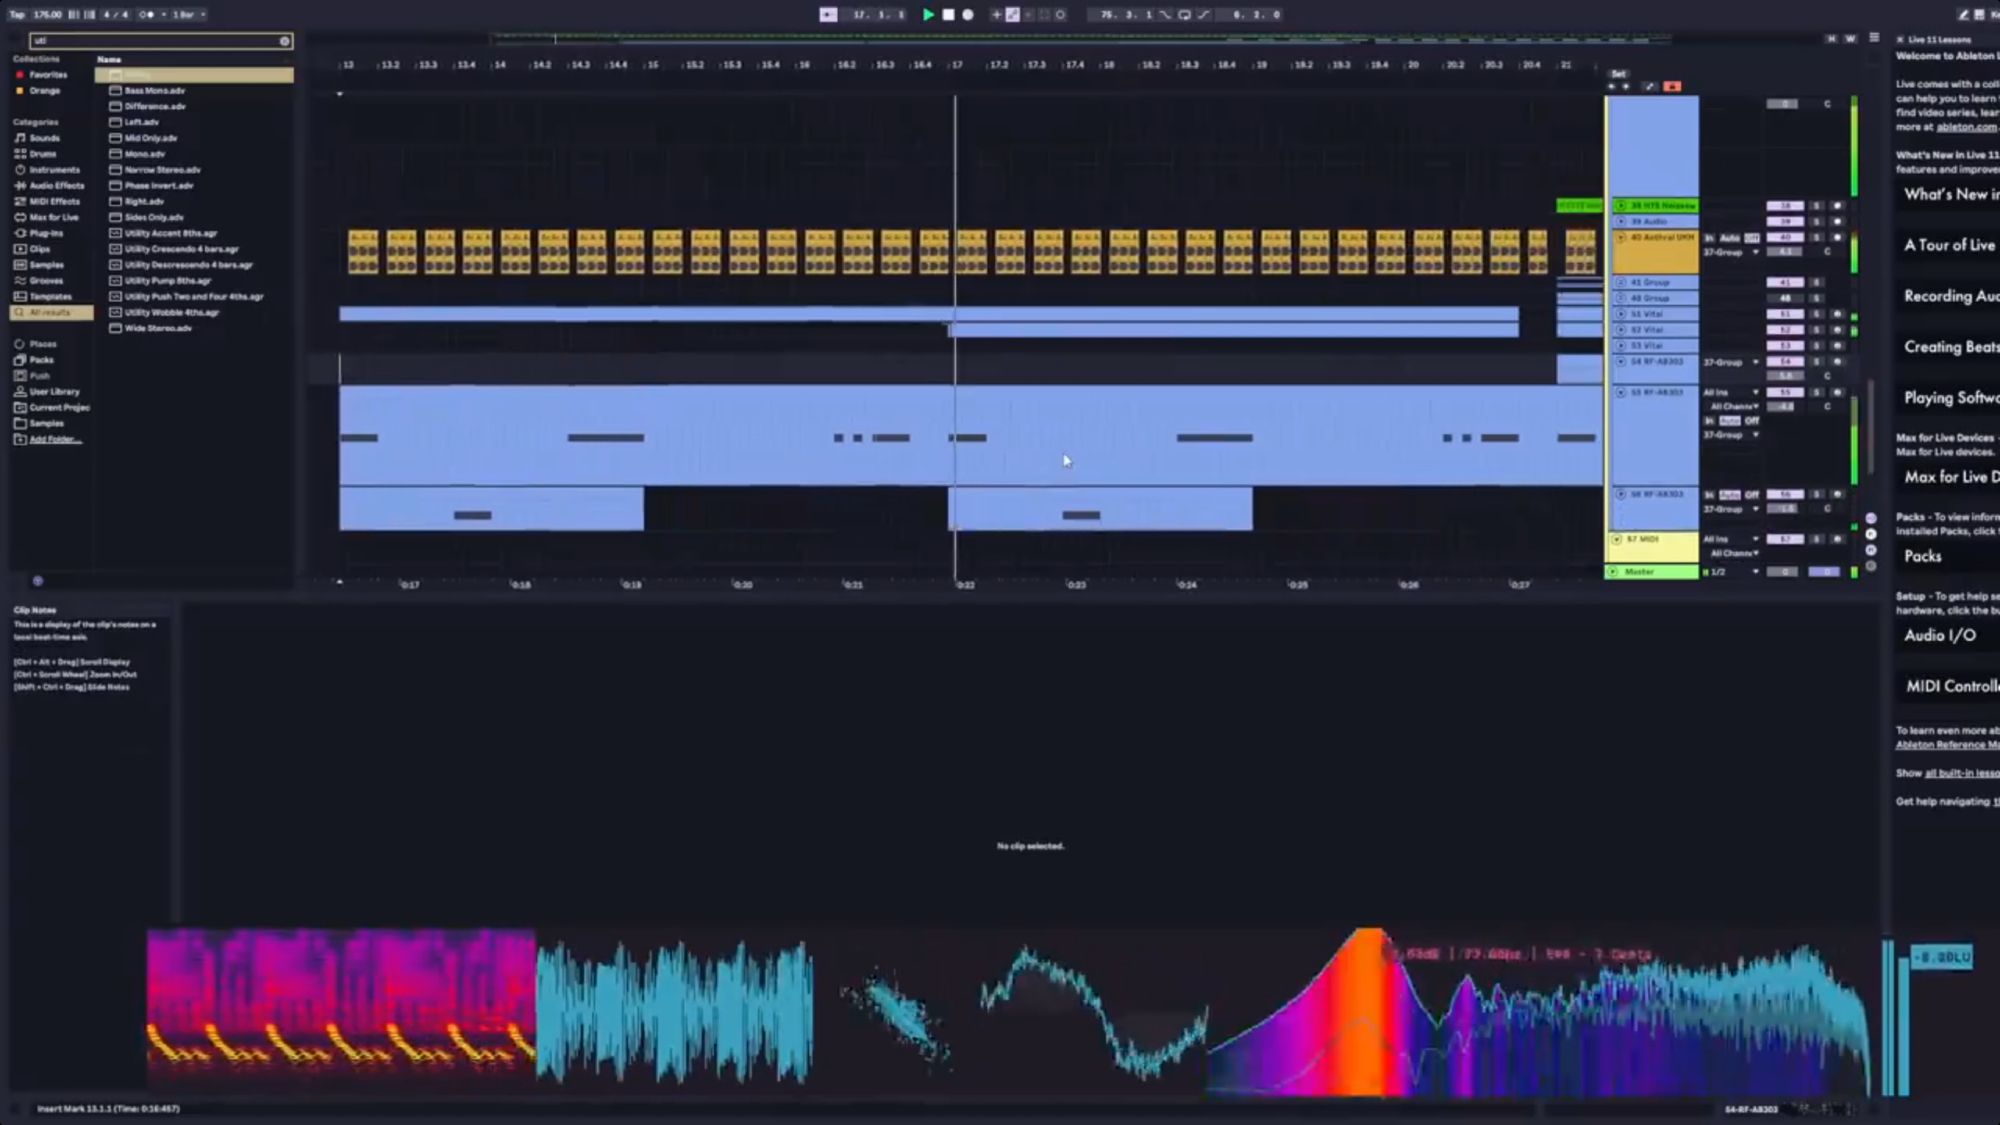Click the Play button to start playback
The image size is (2000, 1125).
point(927,14)
